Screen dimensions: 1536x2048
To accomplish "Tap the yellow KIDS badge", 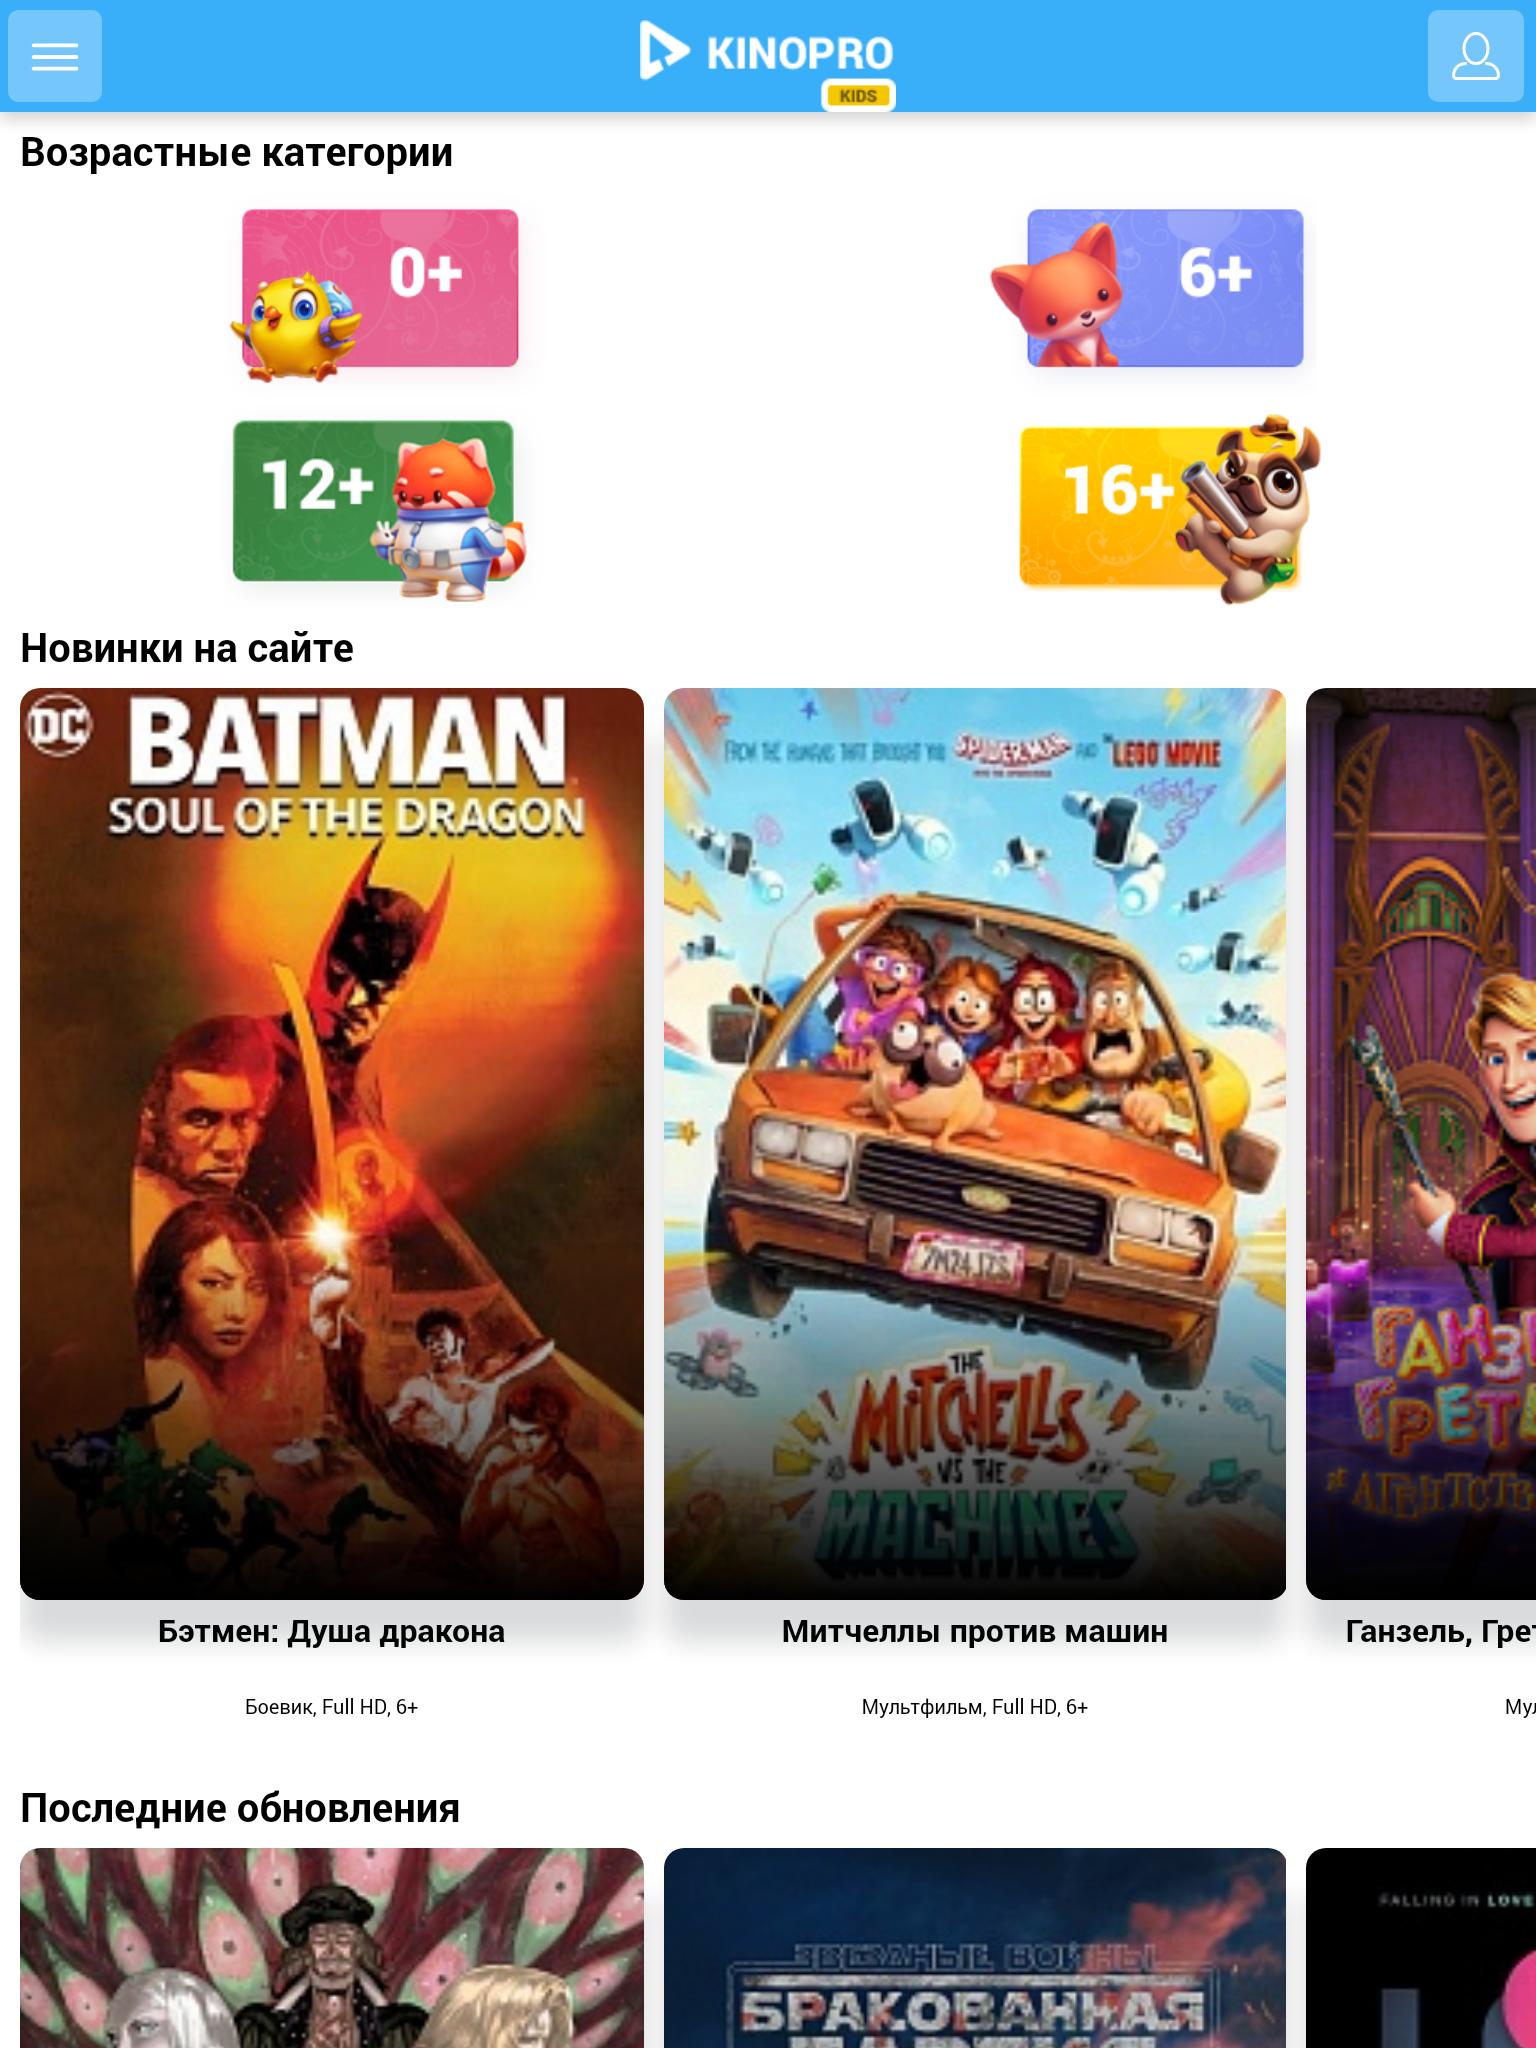I will [x=858, y=96].
